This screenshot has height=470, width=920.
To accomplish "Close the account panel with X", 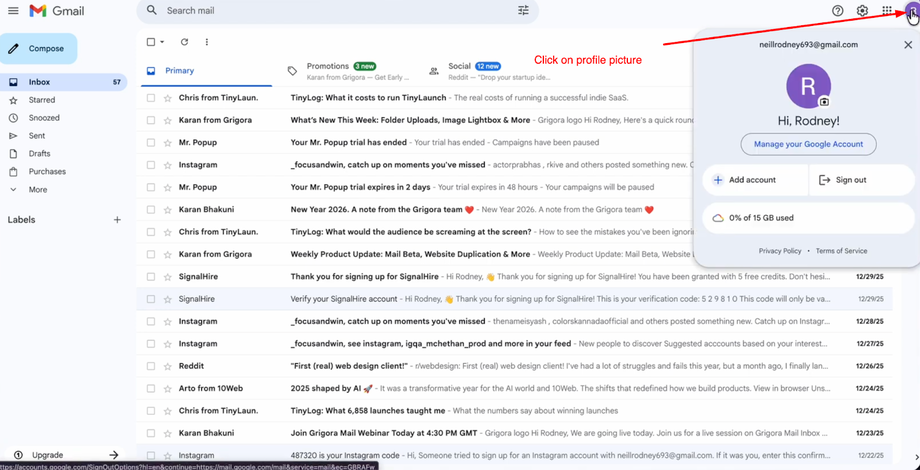I will pos(908,45).
